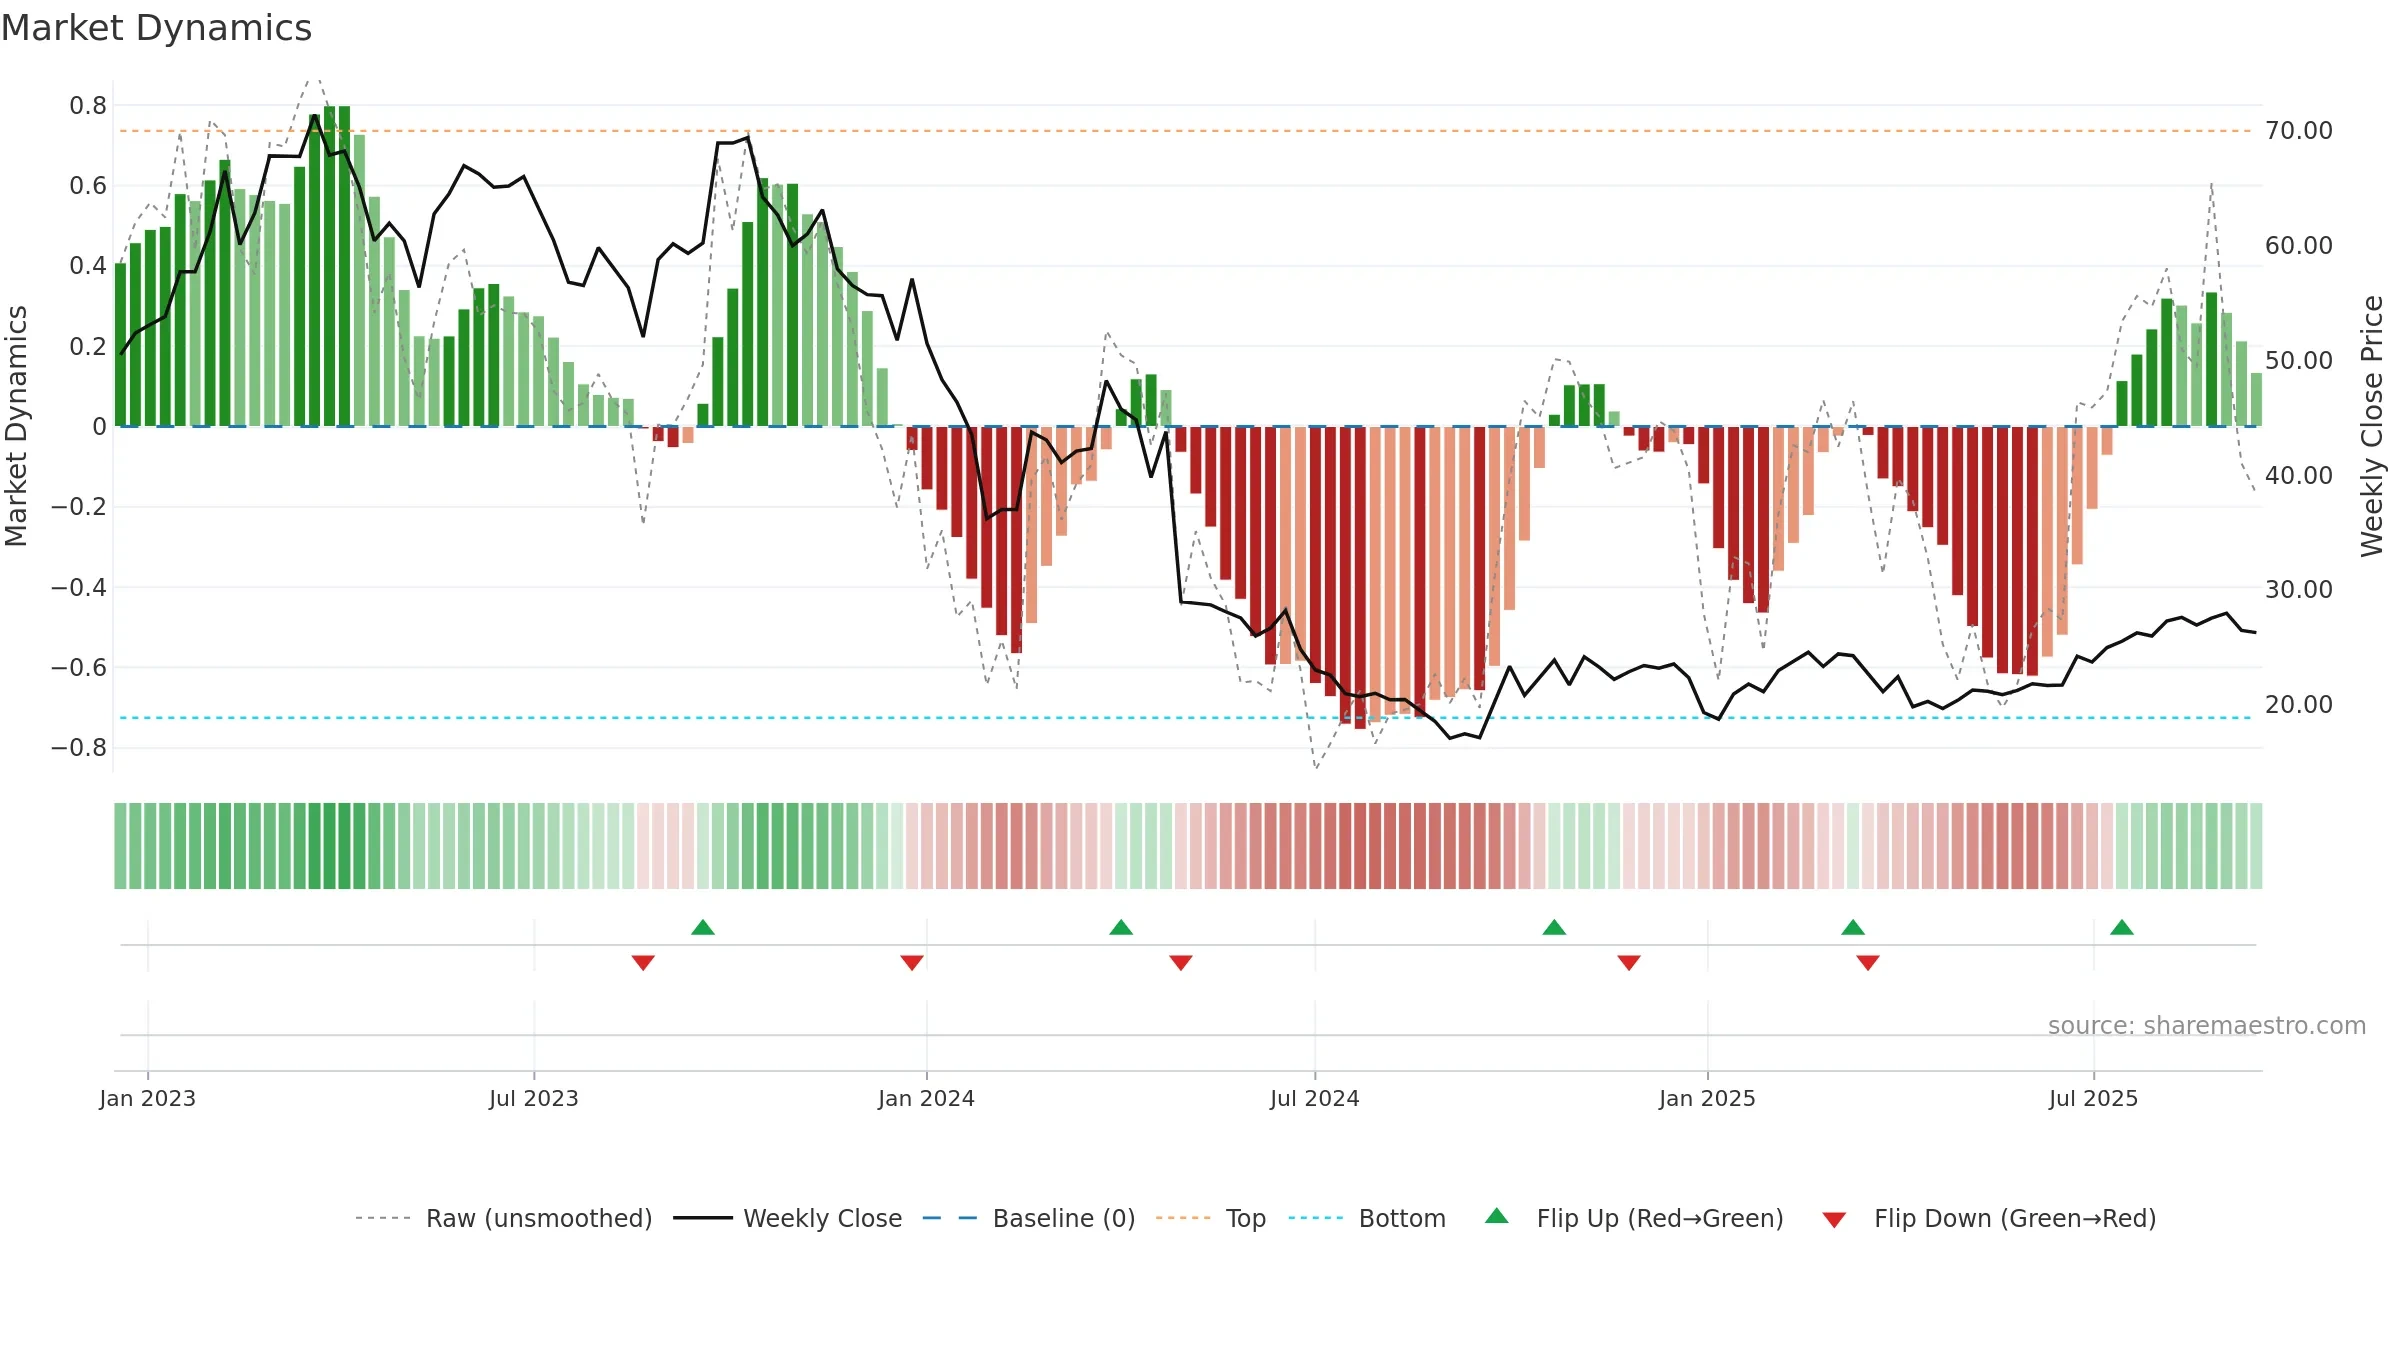Click the 0.8 left axis tick label
The width and height of the screenshot is (2400, 1350).
click(88, 106)
